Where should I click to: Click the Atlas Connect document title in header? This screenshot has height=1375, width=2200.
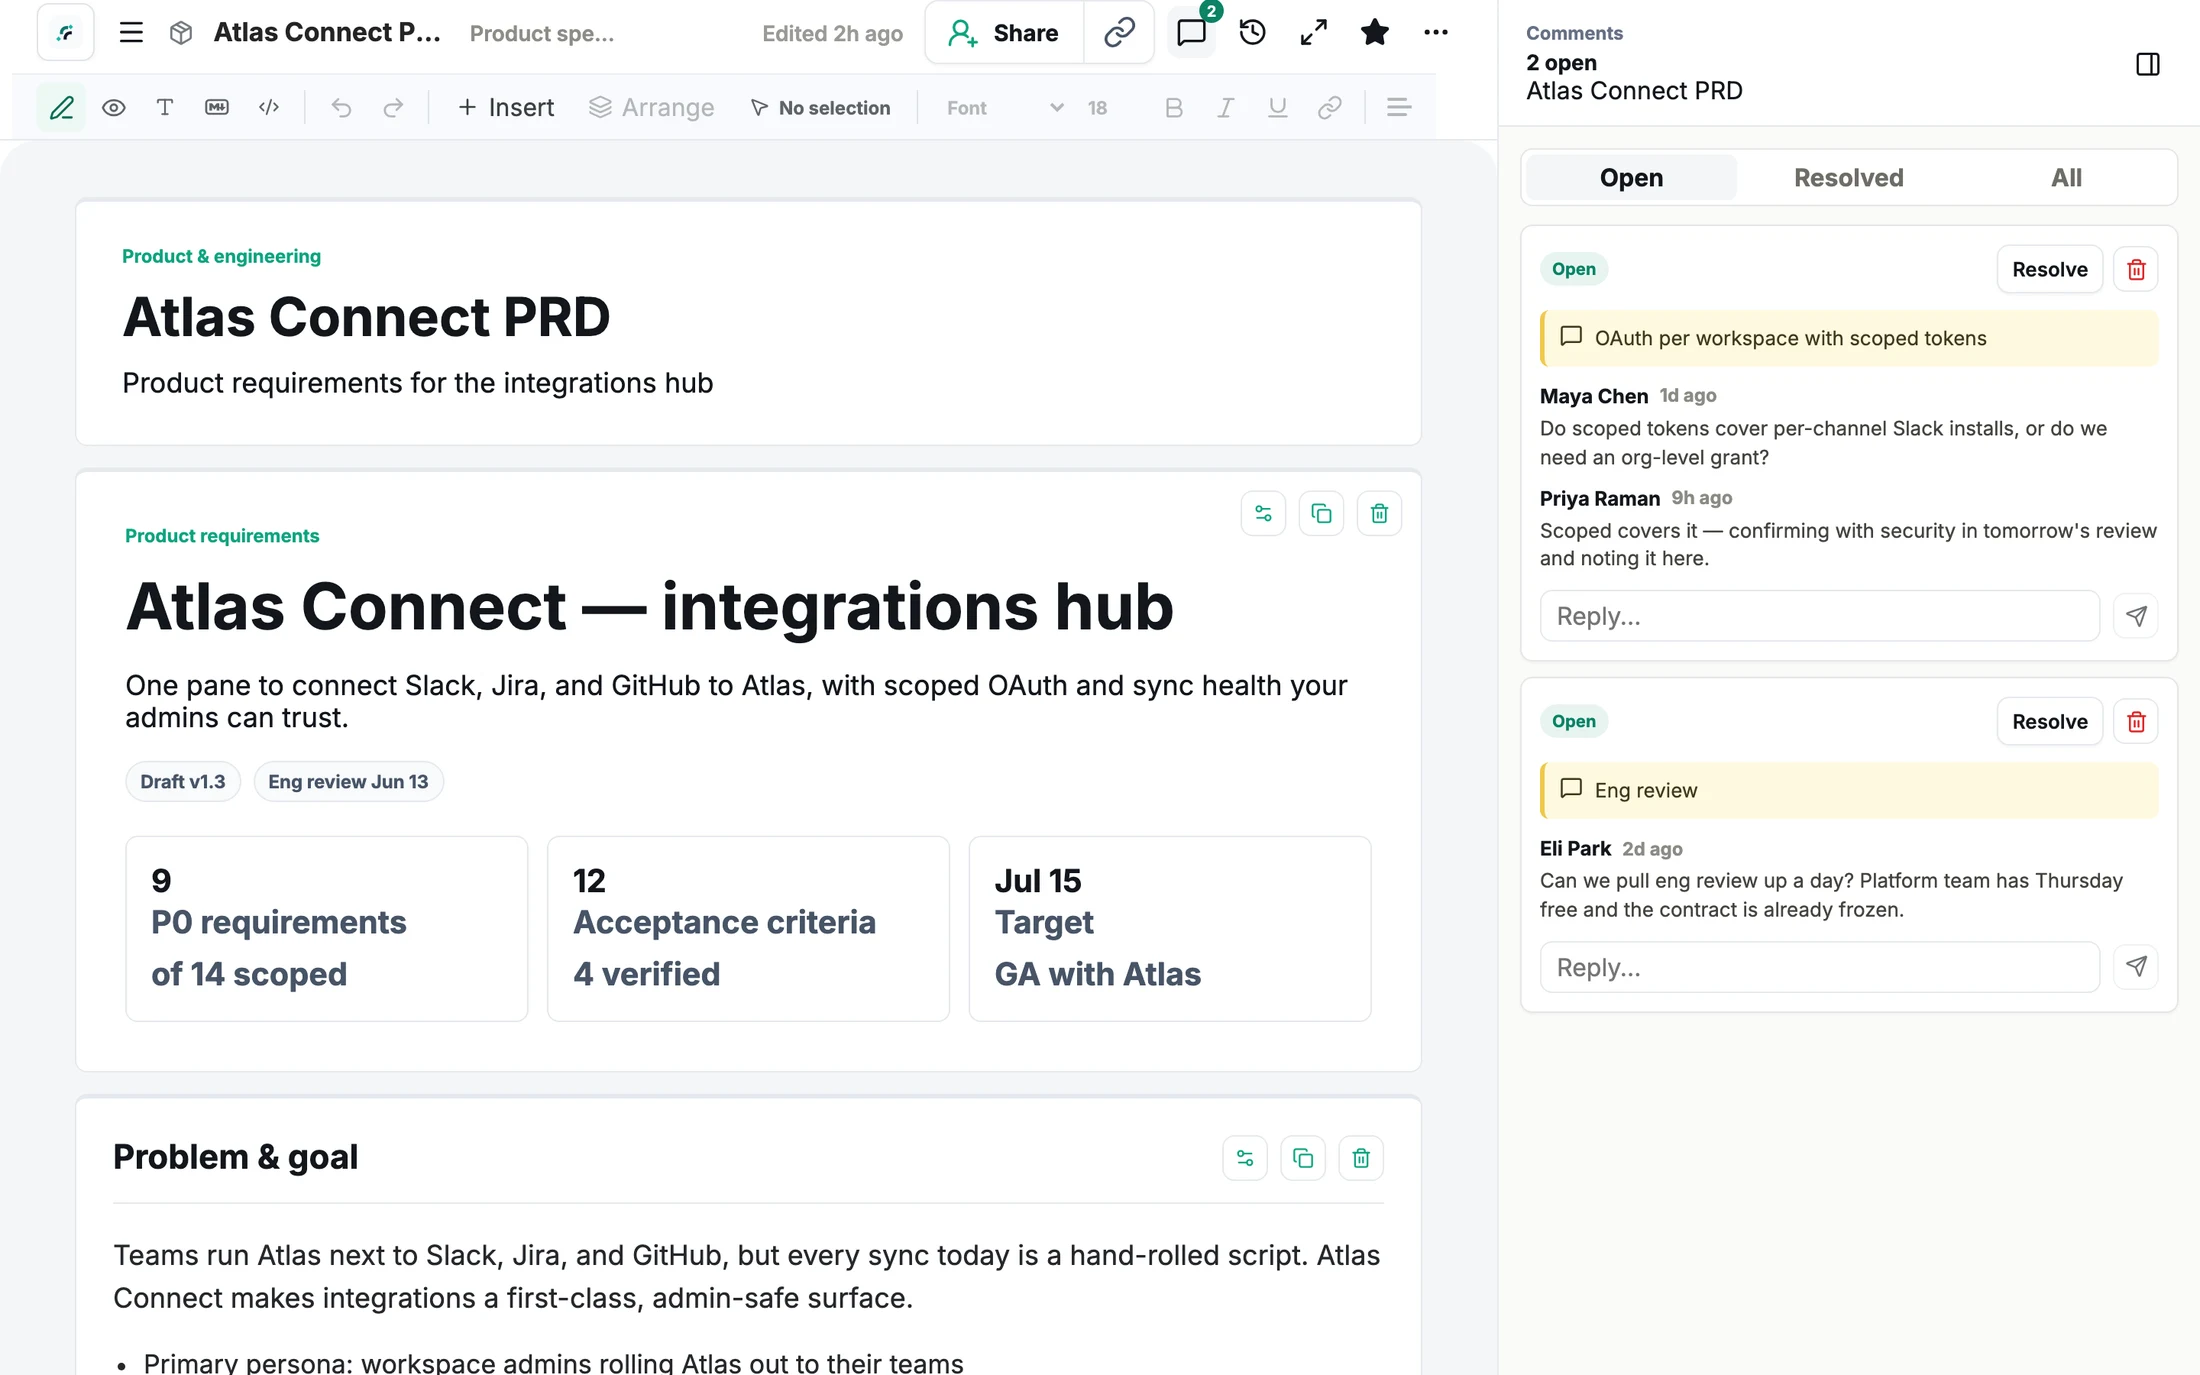(327, 33)
